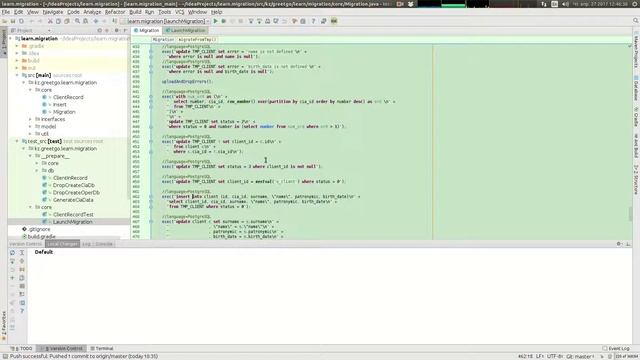Toggle the Favorites tool window side tab
This screenshot has width=640, height=360.
pyautogui.click(x=4, y=327)
